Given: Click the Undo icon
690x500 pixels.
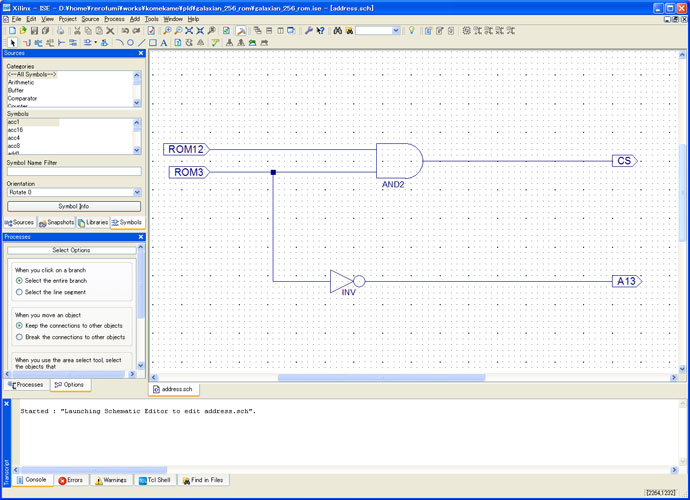Looking at the screenshot, I should point(125,30).
